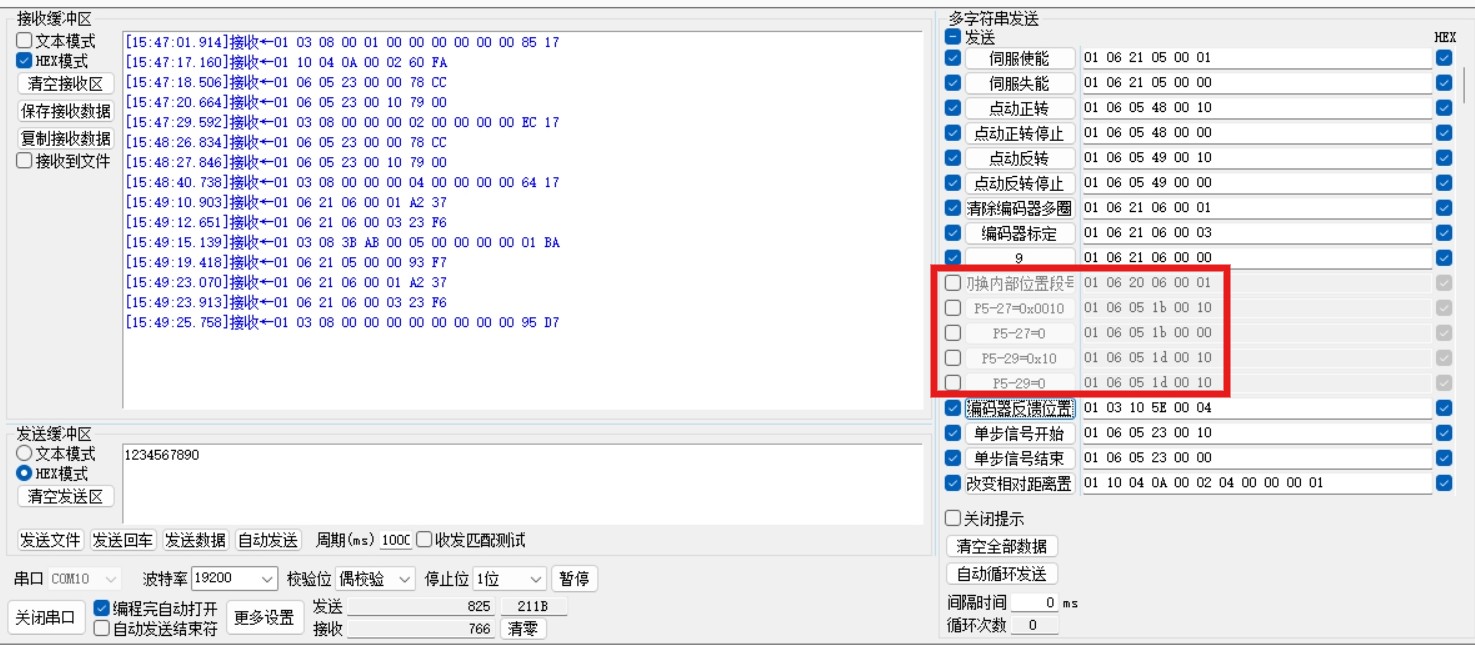
Task: Click 自动循环发送 button
Action: pyautogui.click(x=1002, y=574)
